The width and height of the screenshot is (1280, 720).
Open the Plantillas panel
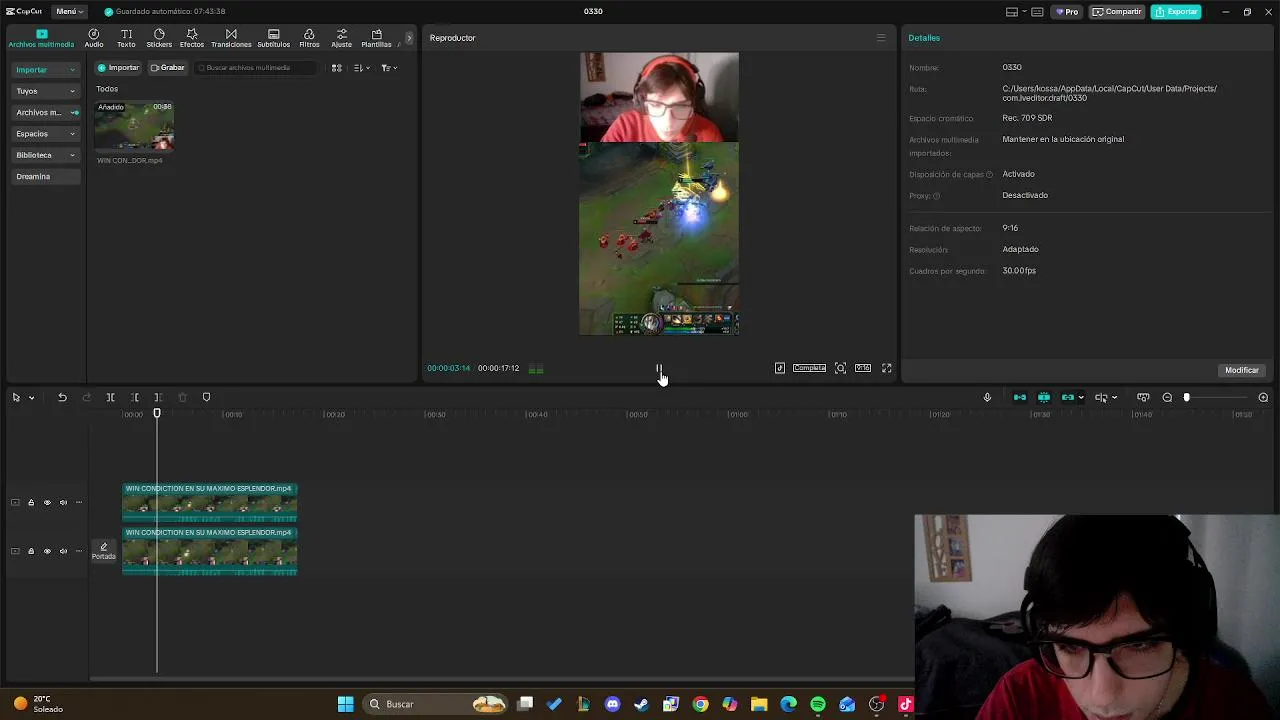point(376,38)
